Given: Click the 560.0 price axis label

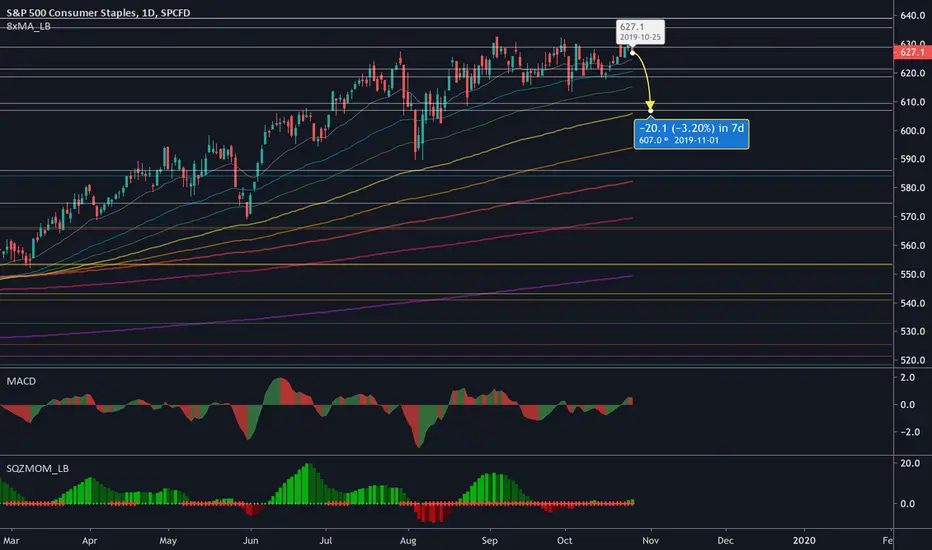Looking at the screenshot, I should click(912, 246).
